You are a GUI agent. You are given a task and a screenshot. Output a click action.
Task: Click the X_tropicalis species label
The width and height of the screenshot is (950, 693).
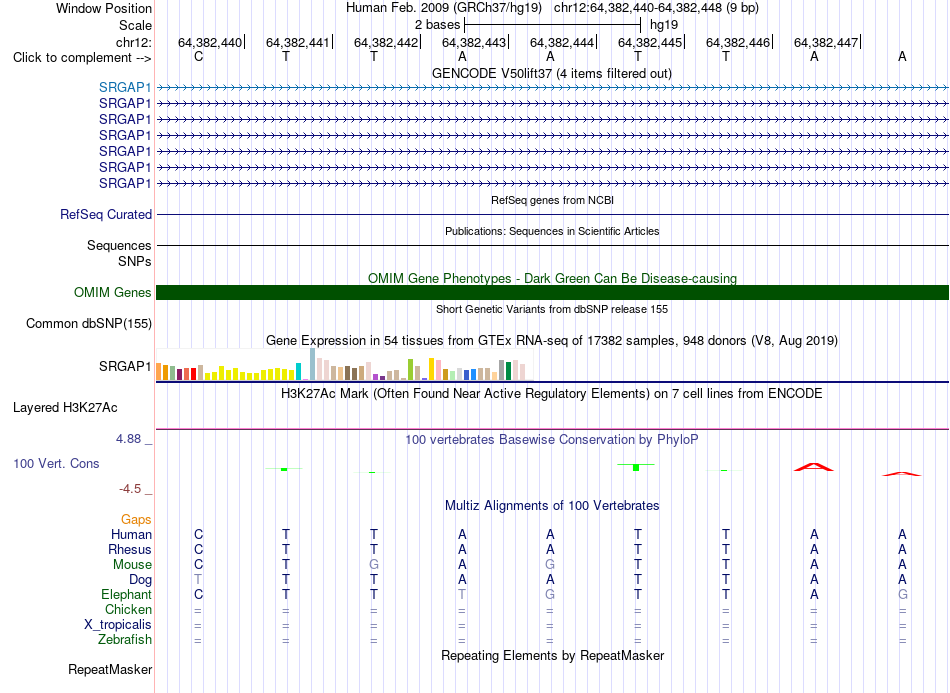[118, 625]
